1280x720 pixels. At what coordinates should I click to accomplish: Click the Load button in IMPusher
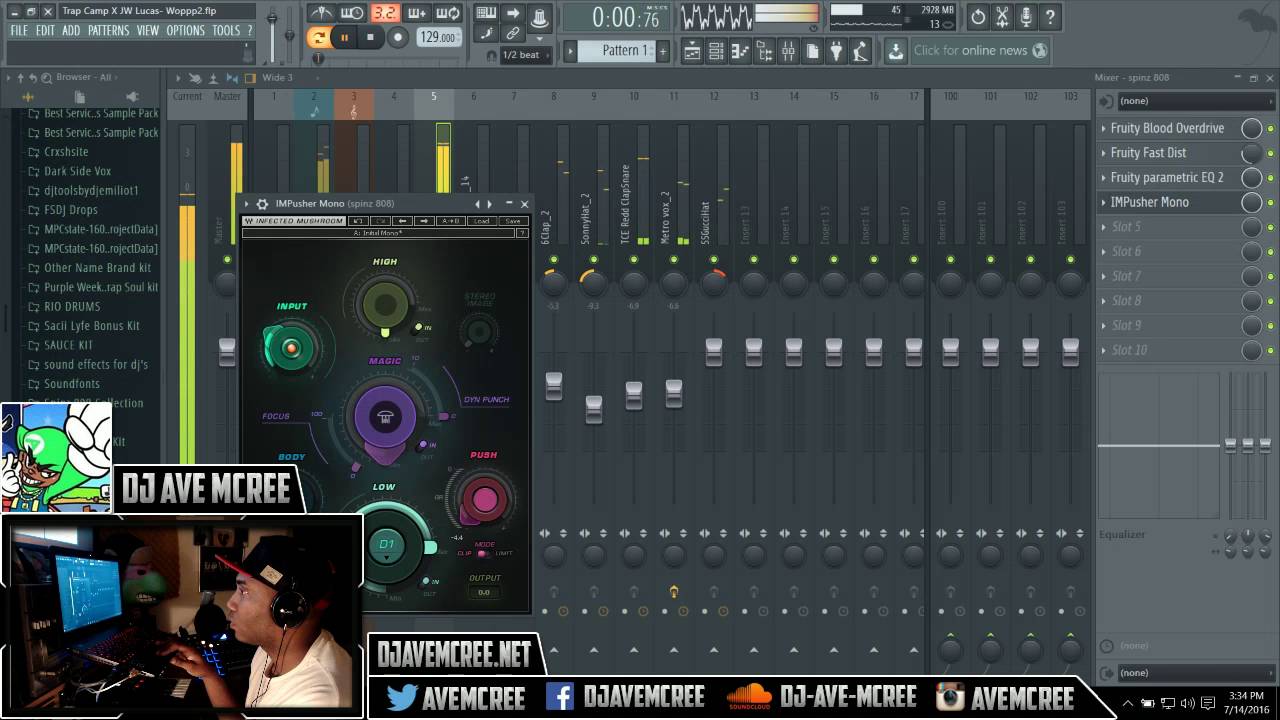pyautogui.click(x=482, y=221)
